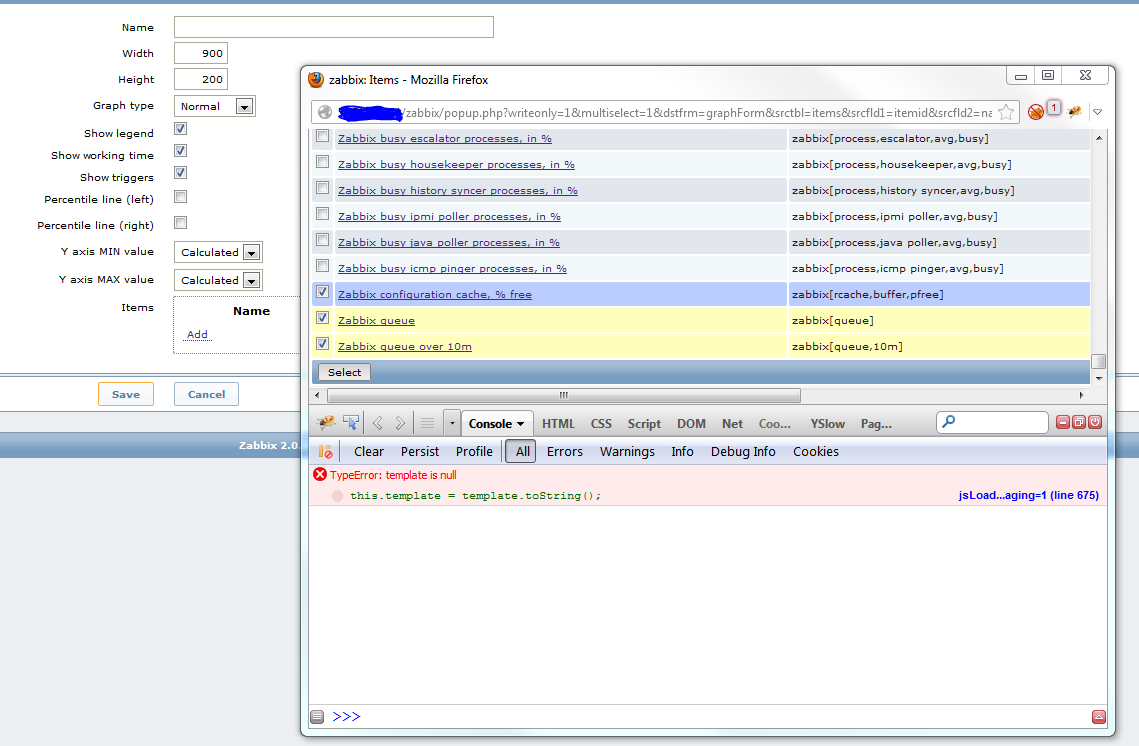1139x746 pixels.
Task: Click vertical scrollbar up arrow in items popup
Action: pos(1099,138)
